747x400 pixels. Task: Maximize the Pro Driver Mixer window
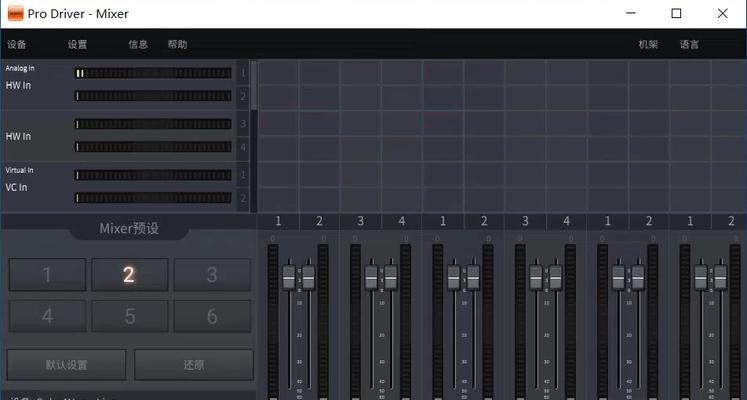(676, 14)
